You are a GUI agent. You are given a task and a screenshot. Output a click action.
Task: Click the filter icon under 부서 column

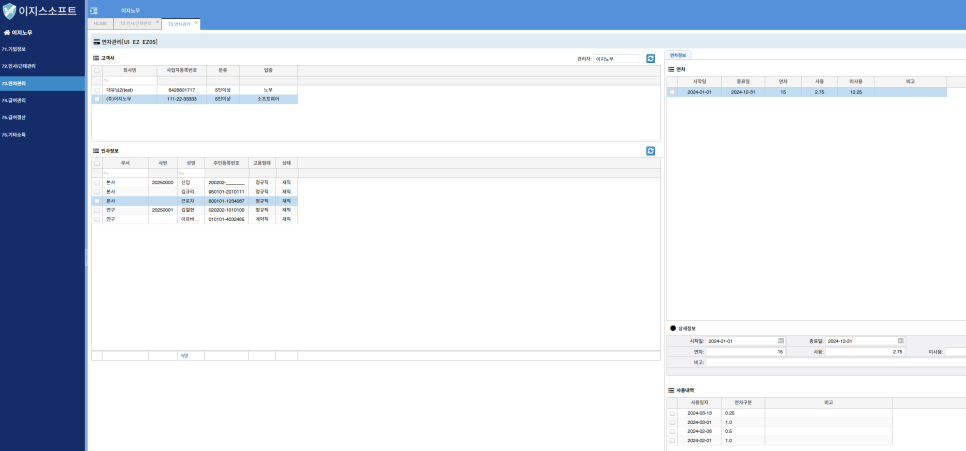click(106, 173)
